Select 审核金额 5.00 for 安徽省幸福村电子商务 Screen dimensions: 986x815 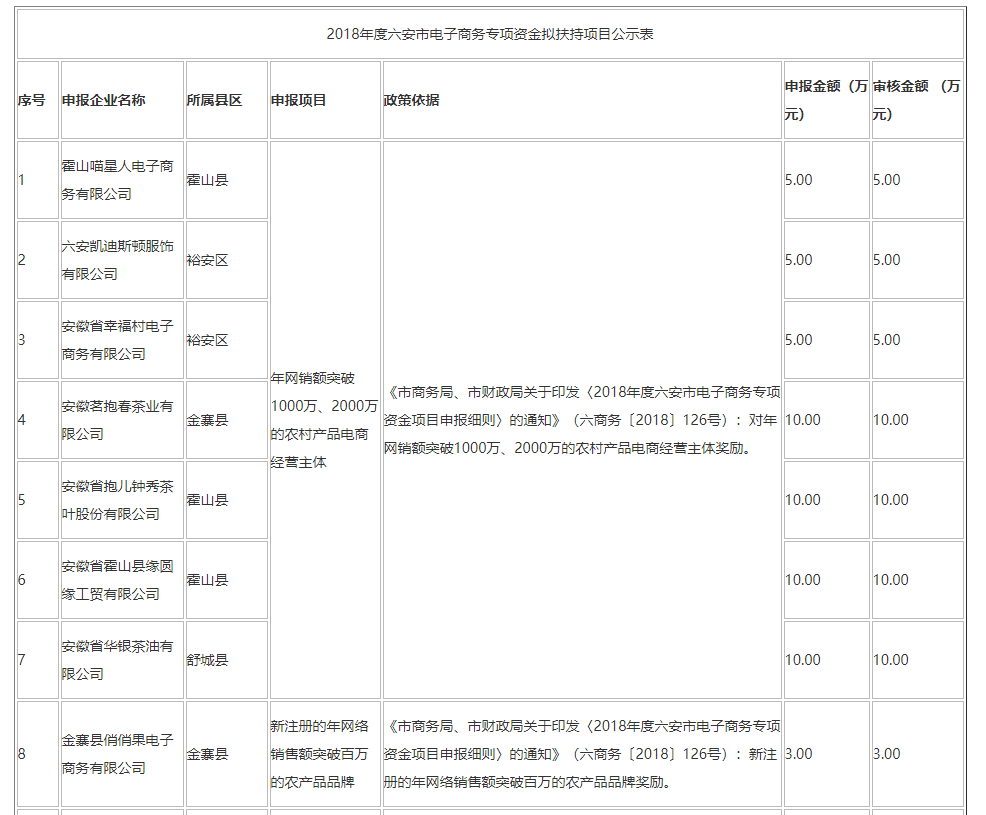887,340
